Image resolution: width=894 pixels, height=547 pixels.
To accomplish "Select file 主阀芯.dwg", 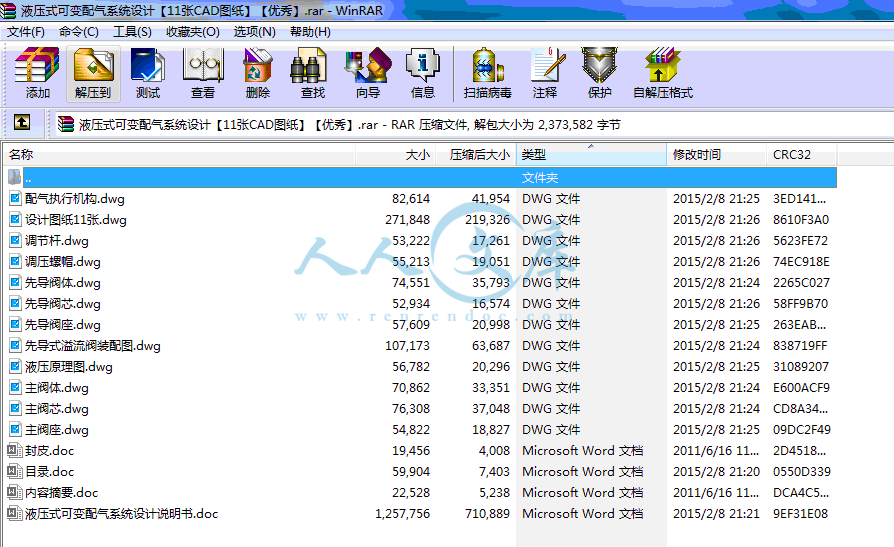I will pos(56,408).
